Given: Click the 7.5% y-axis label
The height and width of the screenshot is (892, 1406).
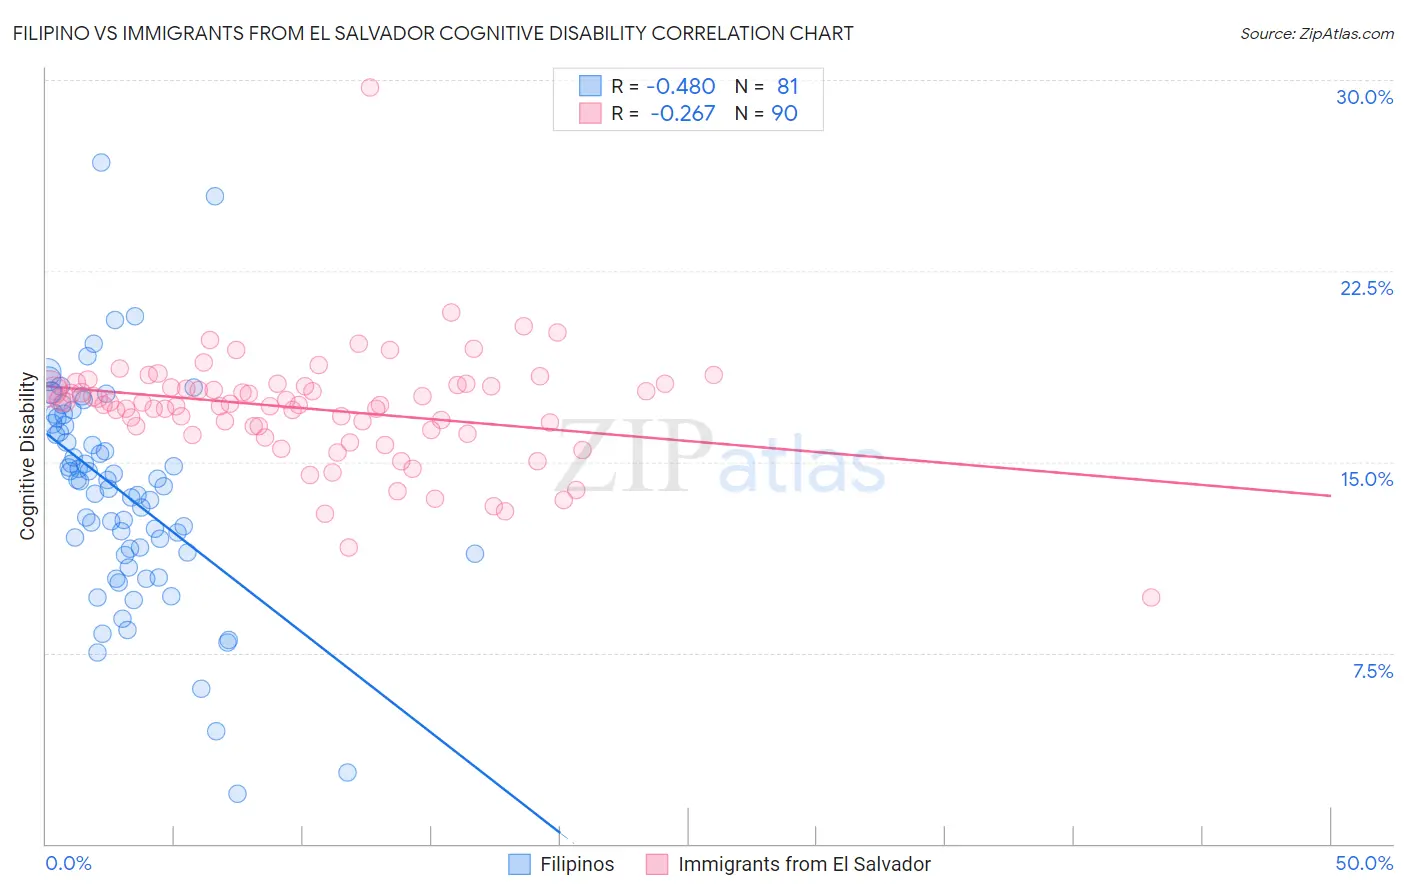Looking at the screenshot, I should (x=1372, y=671).
